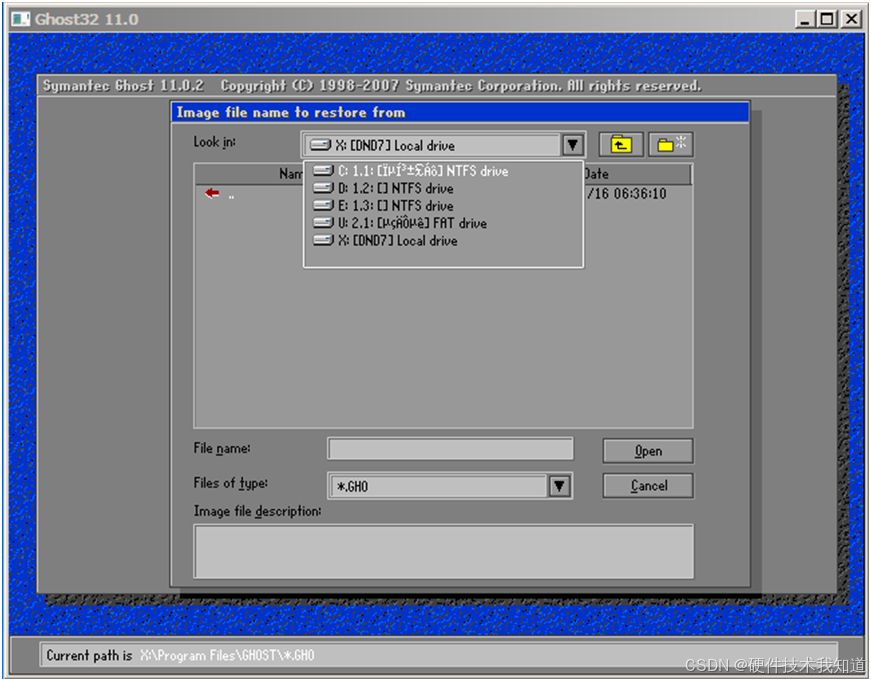The height and width of the screenshot is (681, 871).
Task: Click the drive icon beside C: 1.1
Action: pyautogui.click(x=323, y=171)
